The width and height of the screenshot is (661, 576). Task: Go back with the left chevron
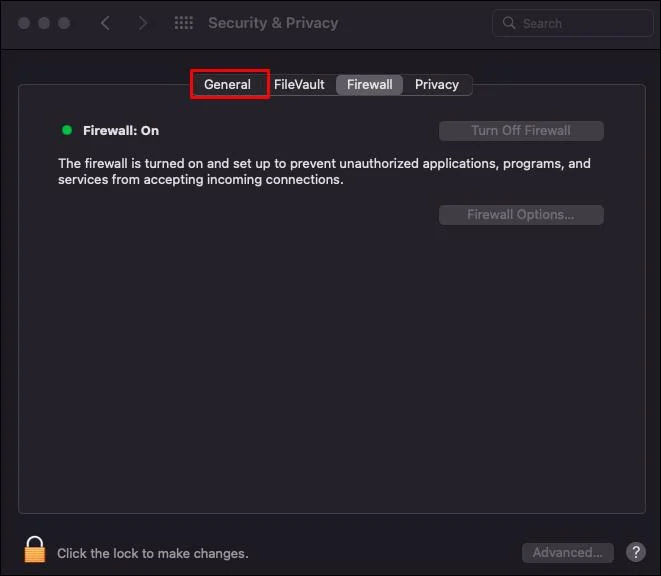[x=105, y=23]
